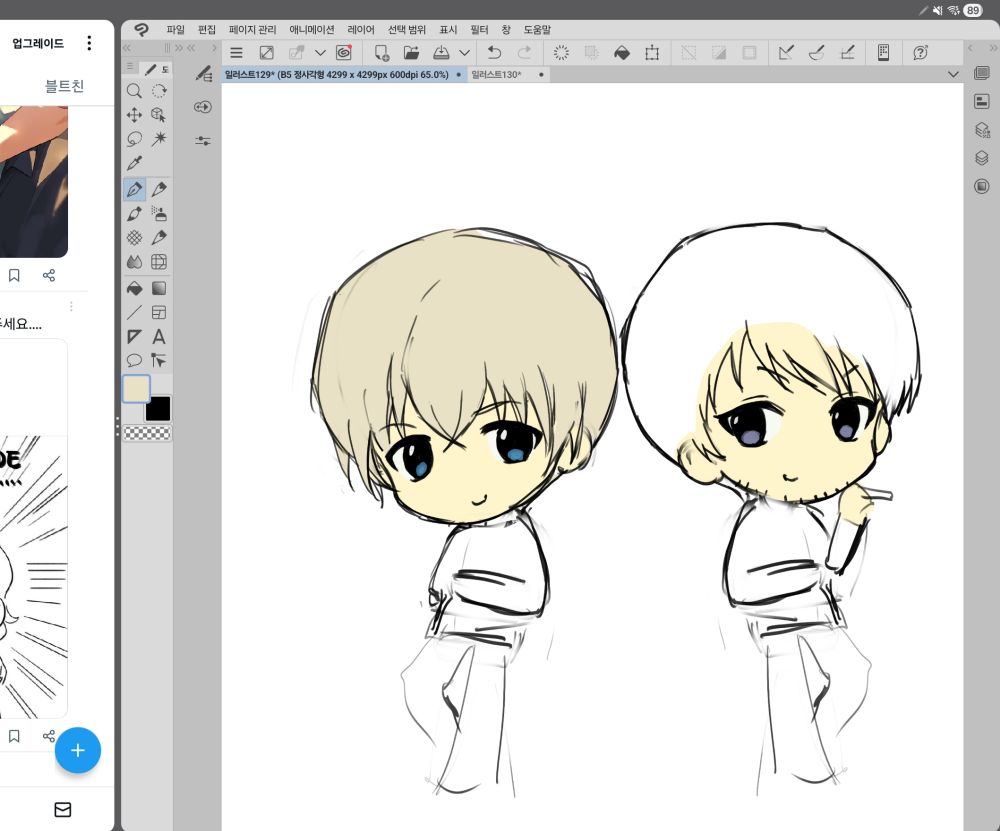Expand right palette dock double-arrow
The height and width of the screenshot is (831, 1000).
pyautogui.click(x=993, y=48)
